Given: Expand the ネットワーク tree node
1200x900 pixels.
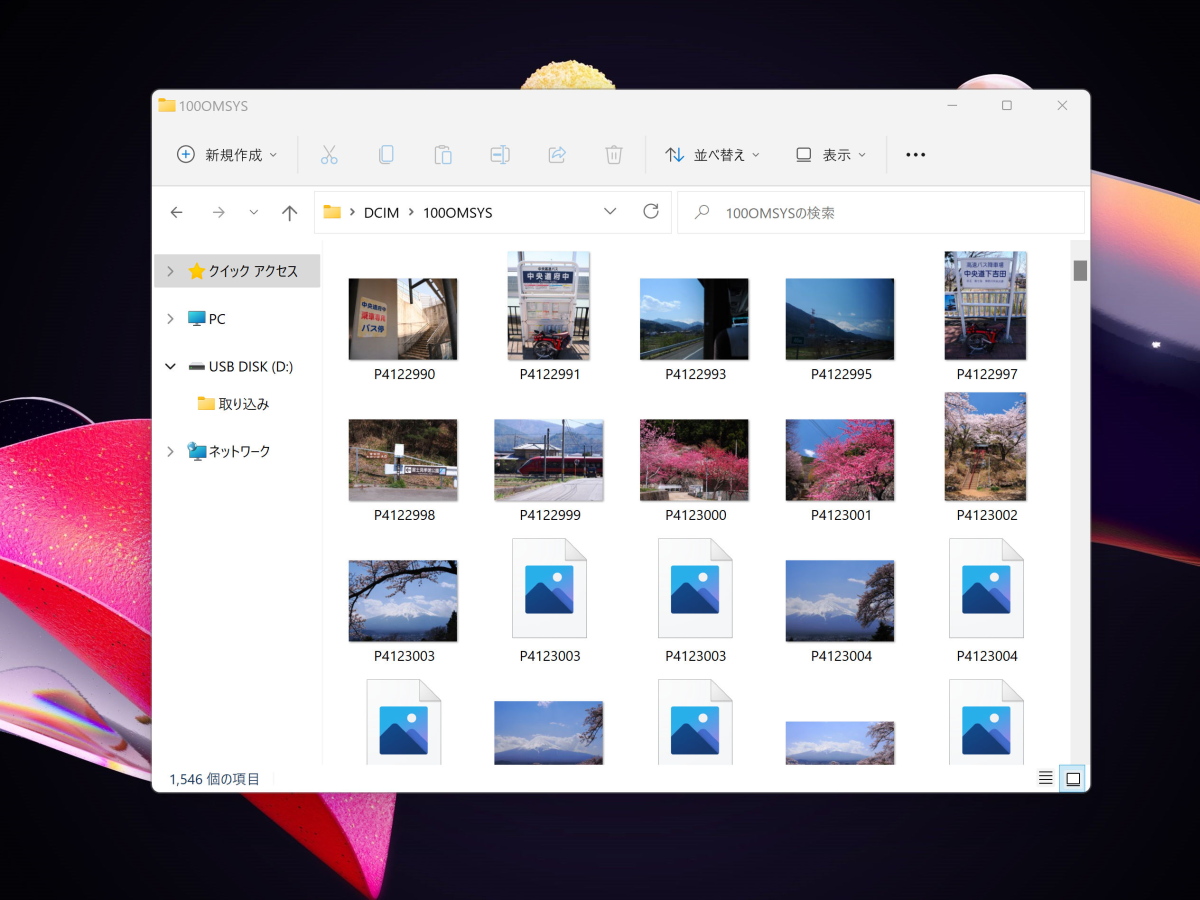Looking at the screenshot, I should point(170,452).
